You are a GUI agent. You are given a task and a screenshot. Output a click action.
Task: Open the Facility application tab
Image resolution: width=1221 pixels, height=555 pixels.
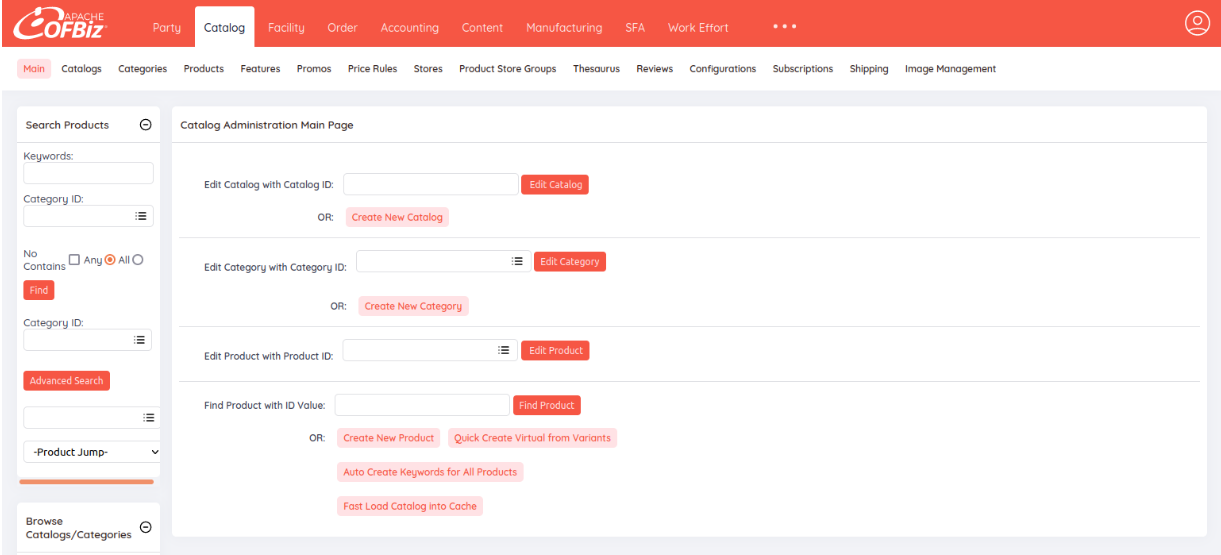pyautogui.click(x=286, y=28)
